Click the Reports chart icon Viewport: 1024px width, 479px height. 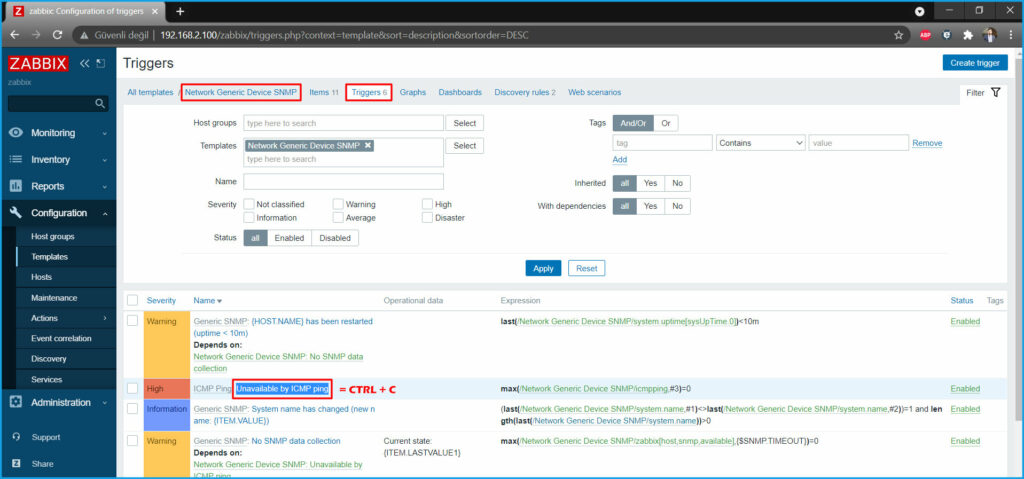click(16, 186)
